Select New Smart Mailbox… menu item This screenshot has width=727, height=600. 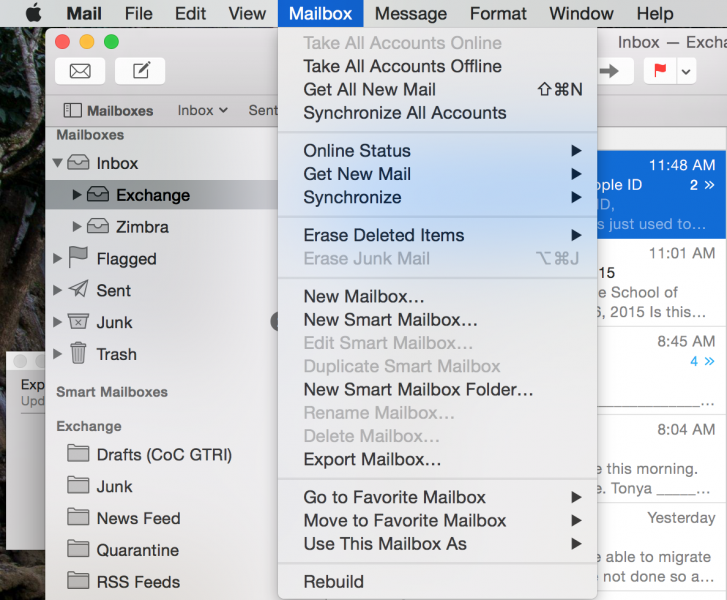[390, 320]
